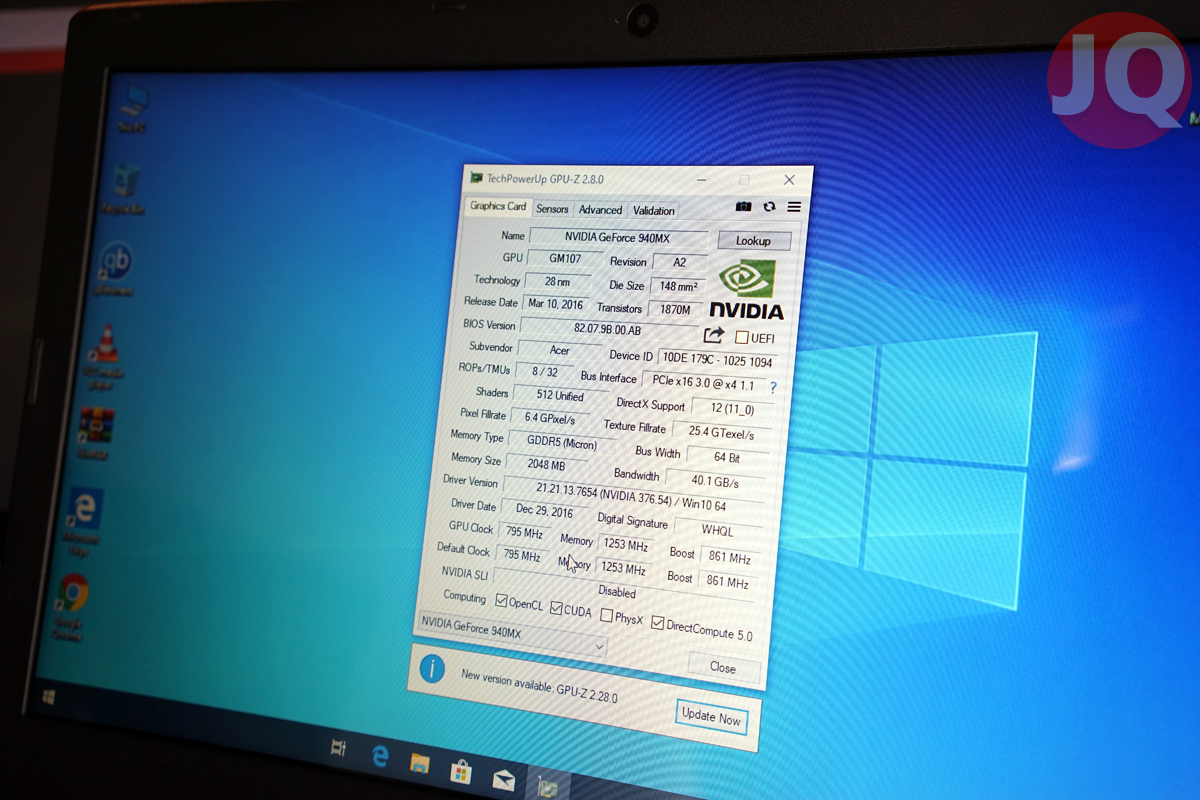Select the Google Chrome desktop shortcut
This screenshot has height=800, width=1200.
[72, 606]
